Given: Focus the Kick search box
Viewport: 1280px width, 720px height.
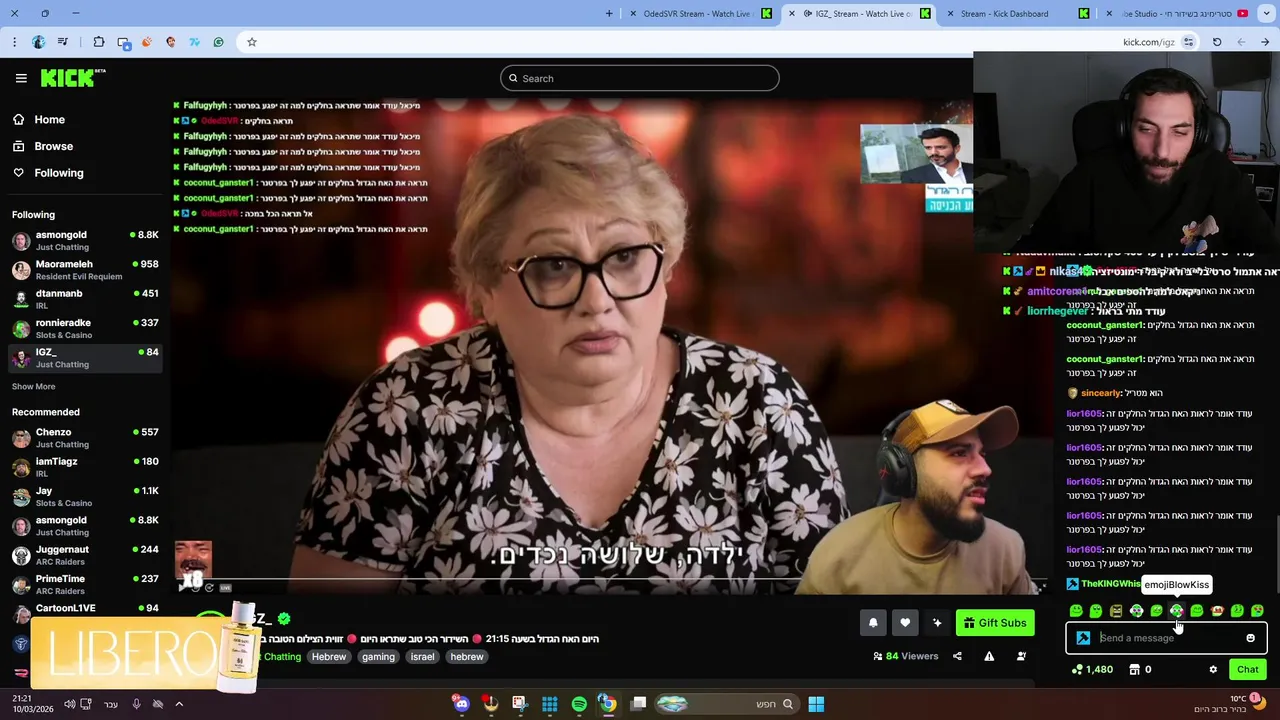Looking at the screenshot, I should click(640, 78).
